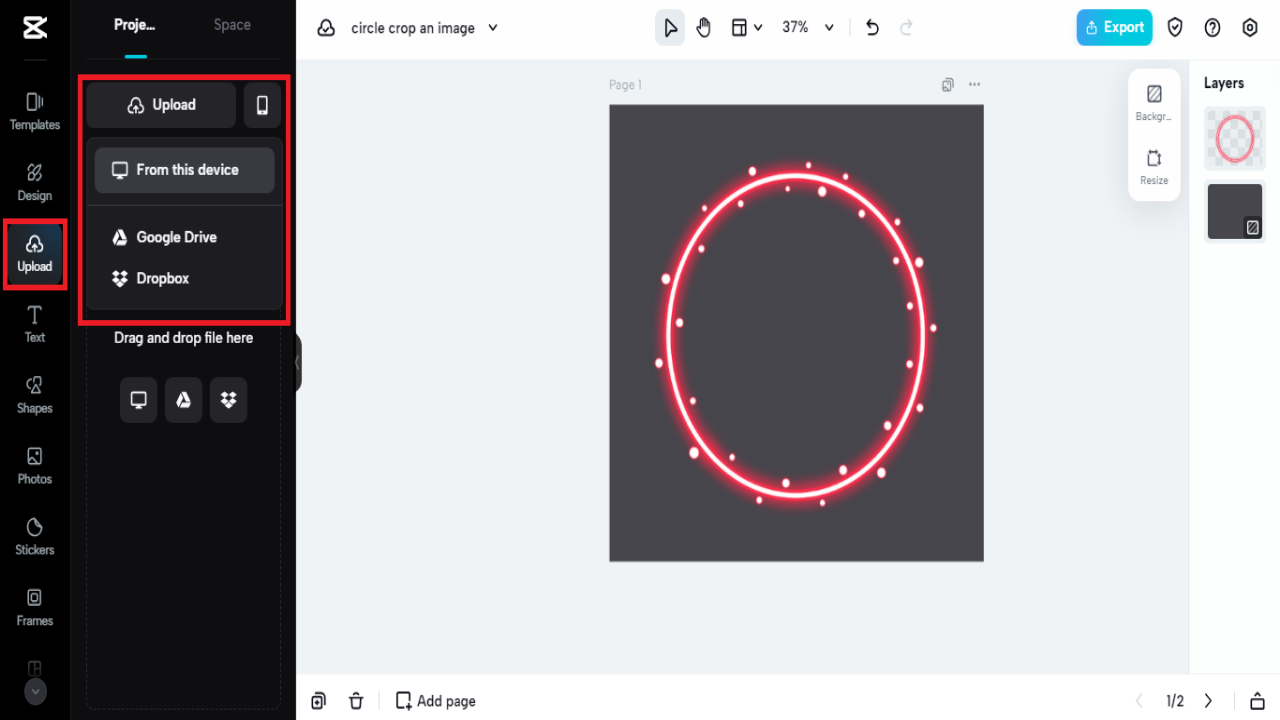This screenshot has height=720, width=1280.
Task: Open the Frames panel
Action: [34, 608]
